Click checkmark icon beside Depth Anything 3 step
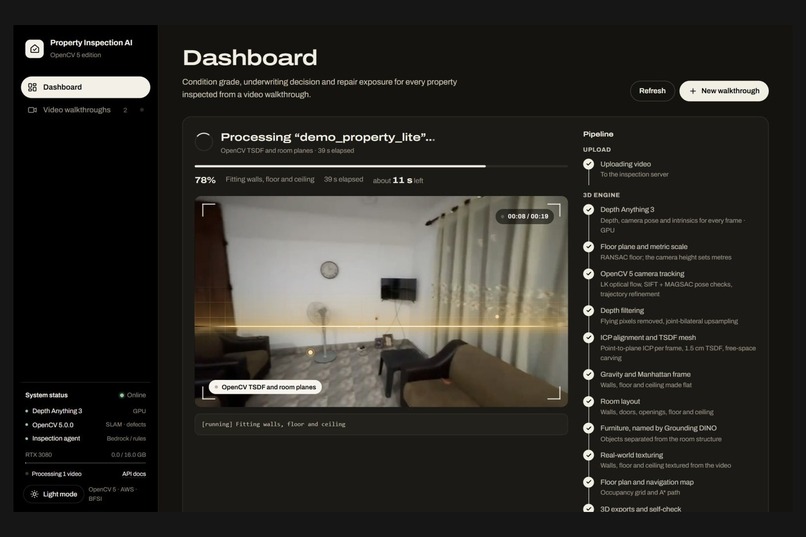Viewport: 806px width, 537px height. [589, 210]
